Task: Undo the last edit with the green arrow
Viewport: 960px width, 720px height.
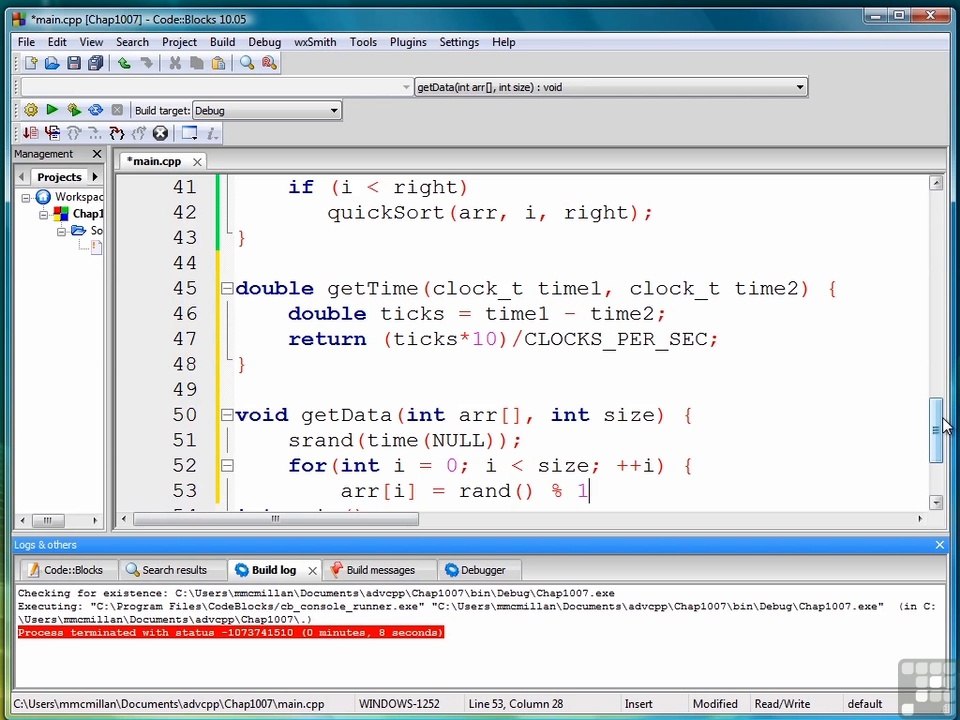Action: [124, 63]
